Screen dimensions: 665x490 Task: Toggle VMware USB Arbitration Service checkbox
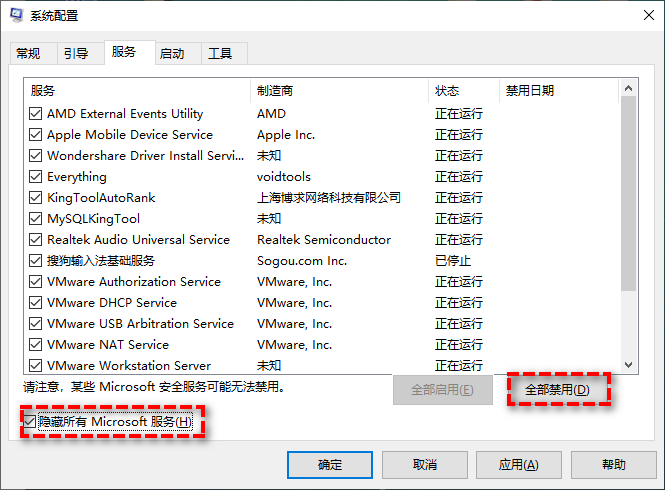(x=36, y=324)
